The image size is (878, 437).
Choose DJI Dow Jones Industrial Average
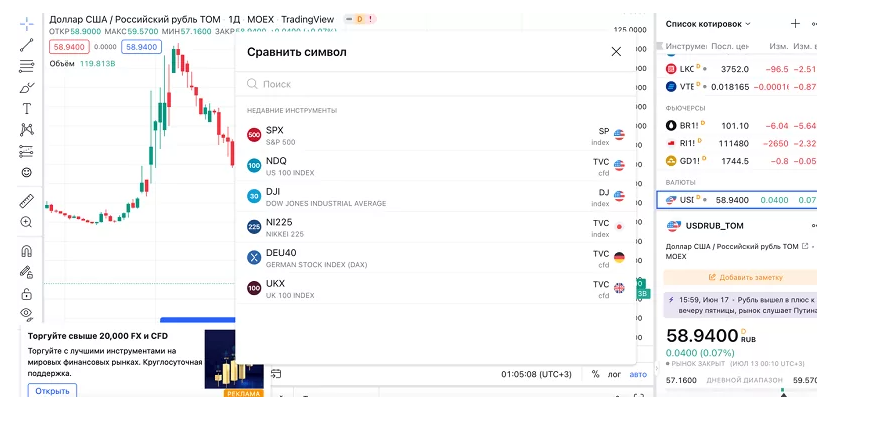click(436, 196)
